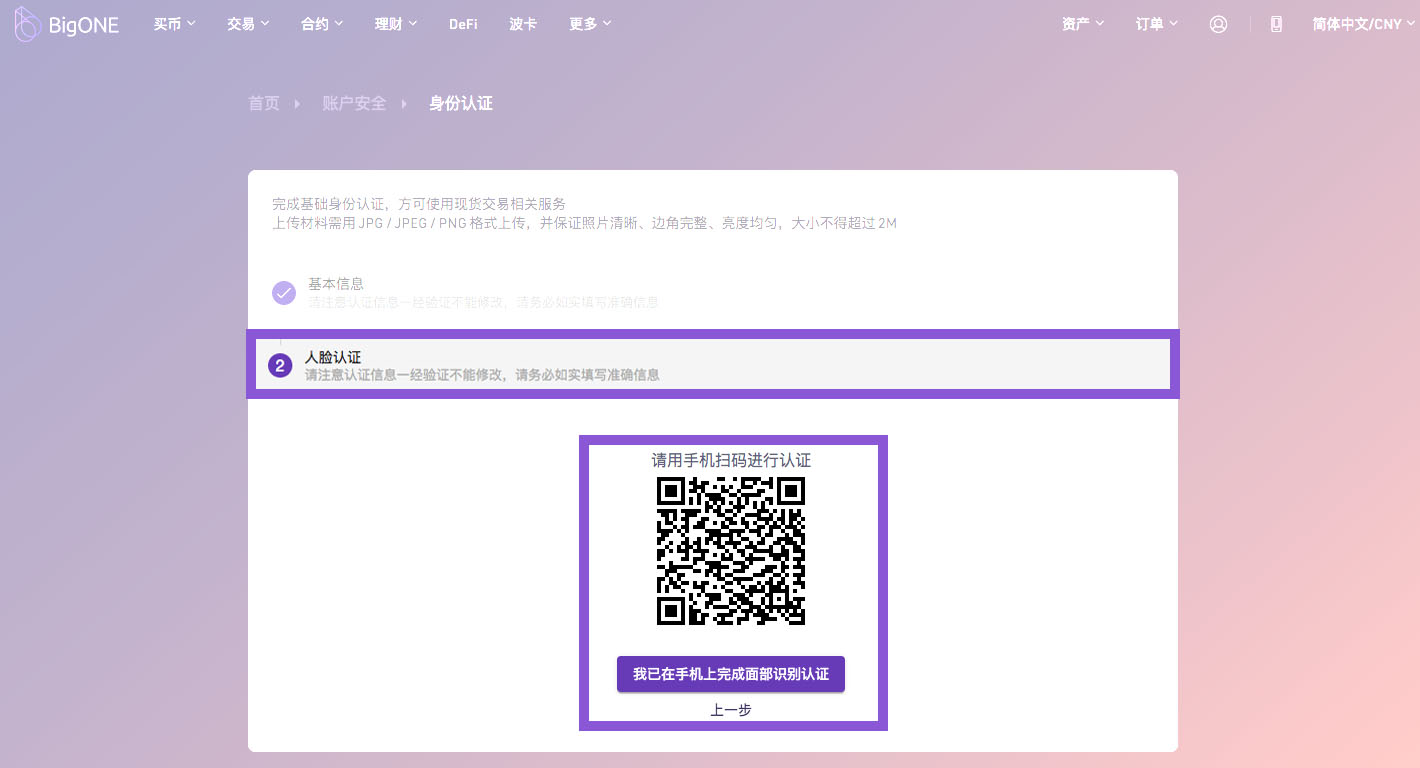The image size is (1420, 768).
Task: Click the 上传材料需用 JPG / JPEG / PNG text
Action: tap(584, 223)
